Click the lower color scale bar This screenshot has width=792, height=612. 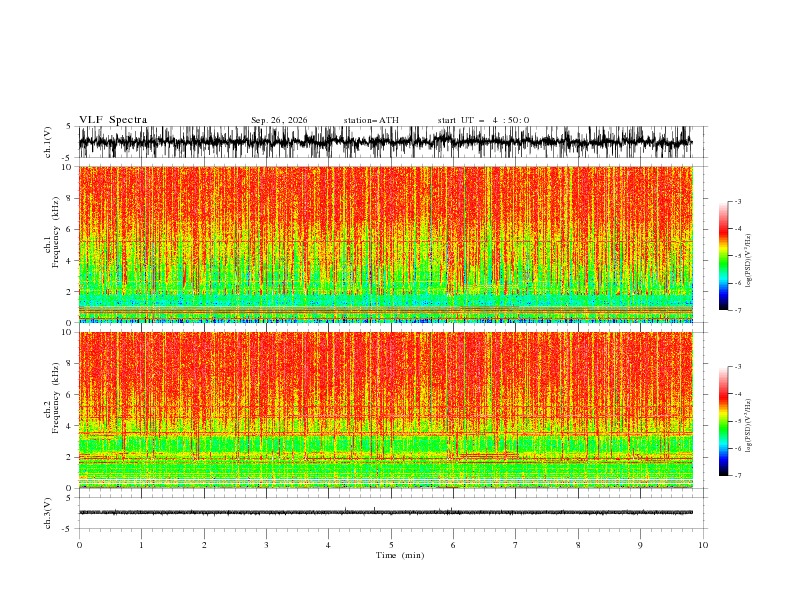723,421
